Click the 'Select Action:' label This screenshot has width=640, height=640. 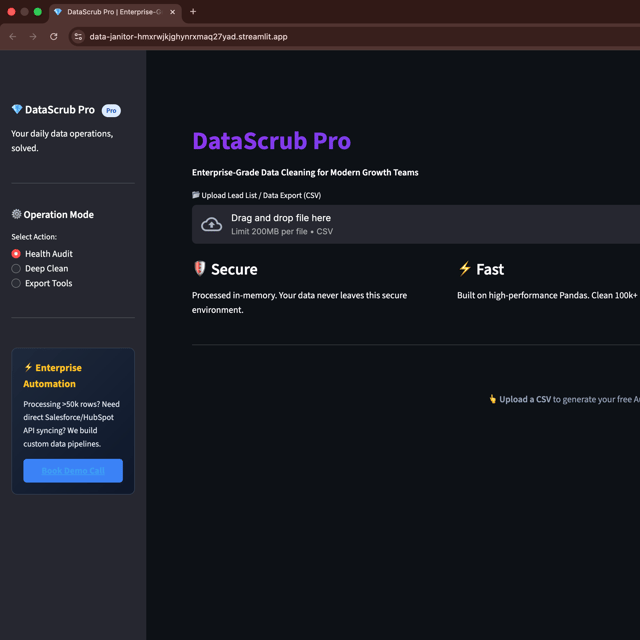[34, 237]
